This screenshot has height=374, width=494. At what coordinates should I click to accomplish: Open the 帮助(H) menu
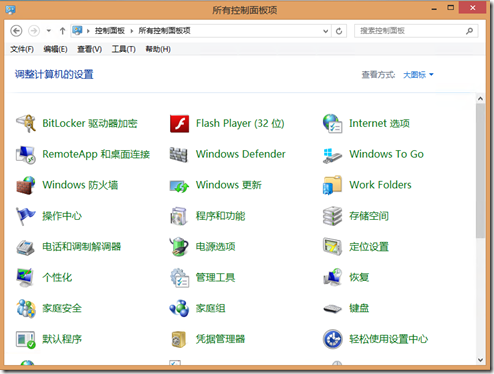click(x=158, y=49)
